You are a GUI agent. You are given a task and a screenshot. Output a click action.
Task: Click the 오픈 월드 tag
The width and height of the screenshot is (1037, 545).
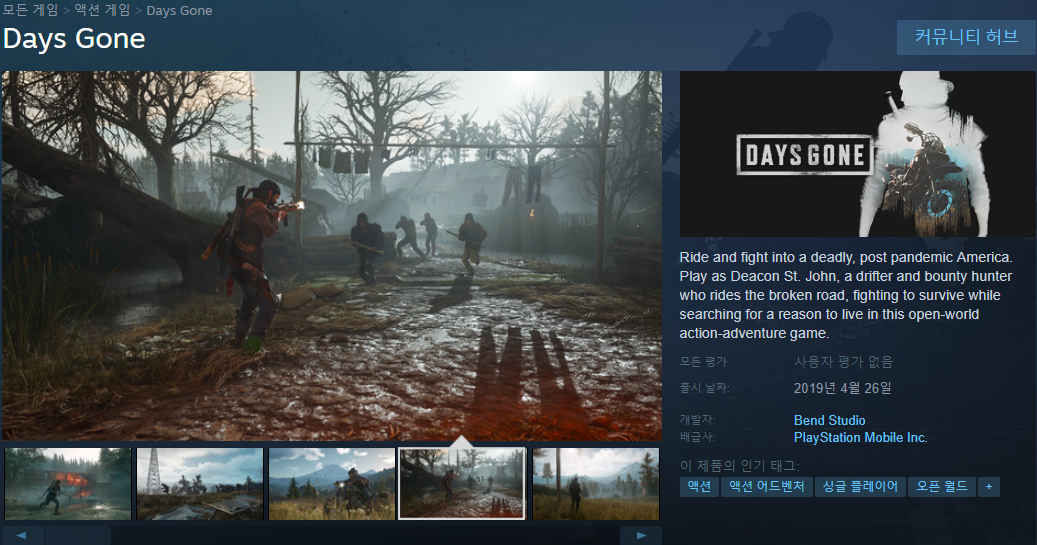point(942,487)
